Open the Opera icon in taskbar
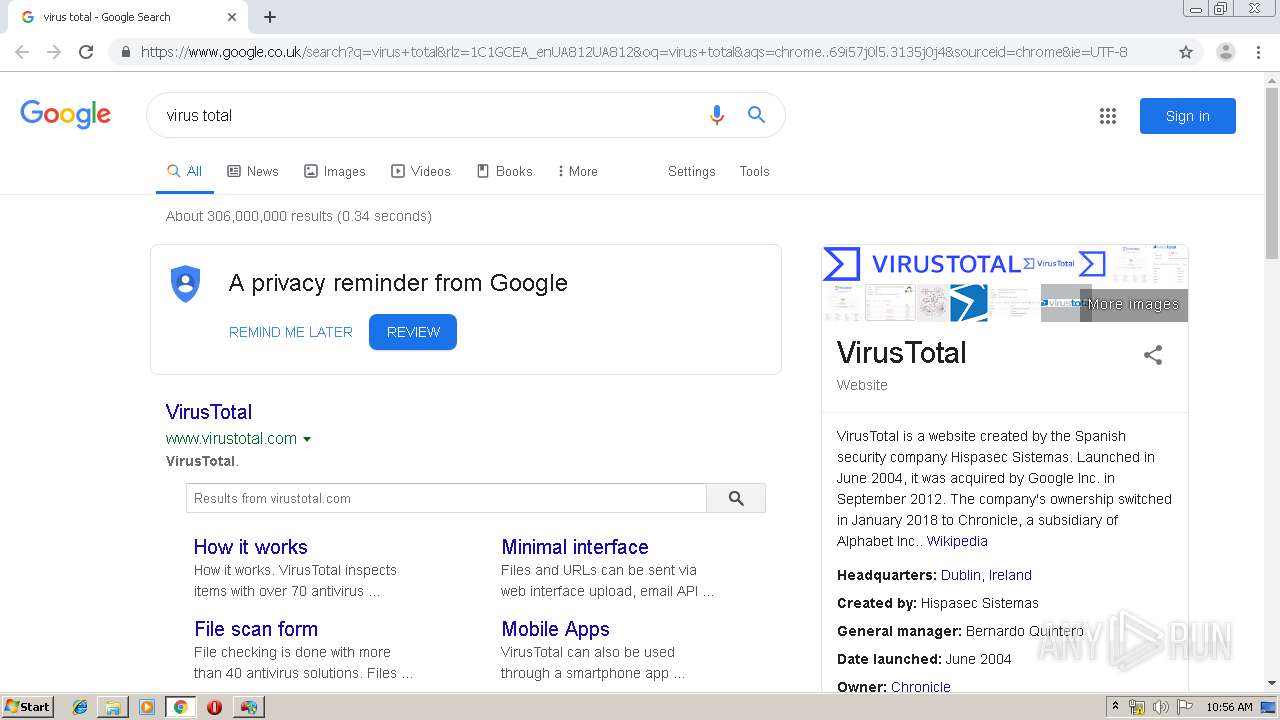 tap(214, 707)
